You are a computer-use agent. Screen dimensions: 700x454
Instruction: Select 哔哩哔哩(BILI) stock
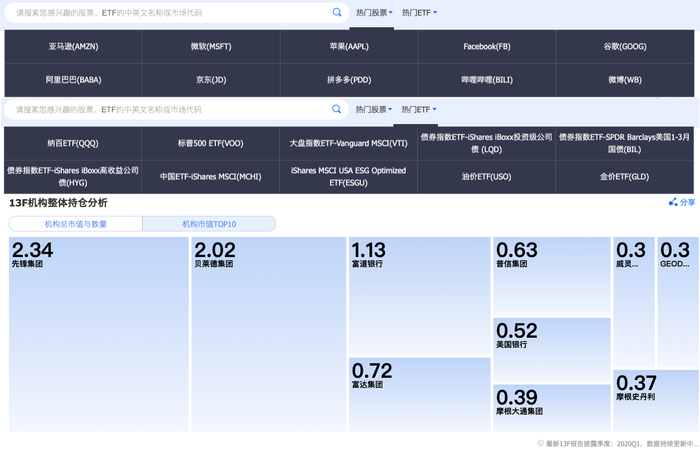487,80
